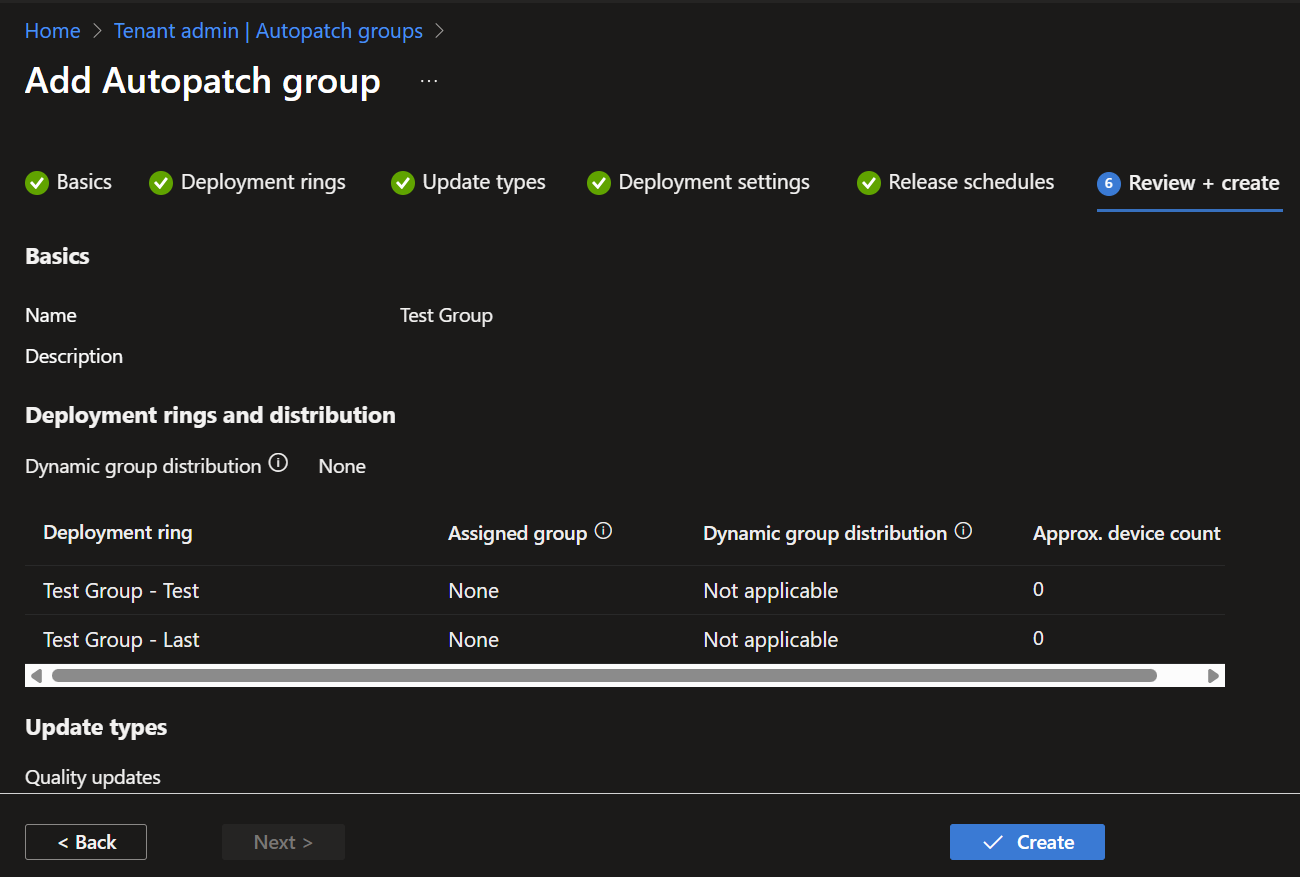1300x877 pixels.
Task: Click device count 0 in Test Group - Test row
Action: [1038, 590]
